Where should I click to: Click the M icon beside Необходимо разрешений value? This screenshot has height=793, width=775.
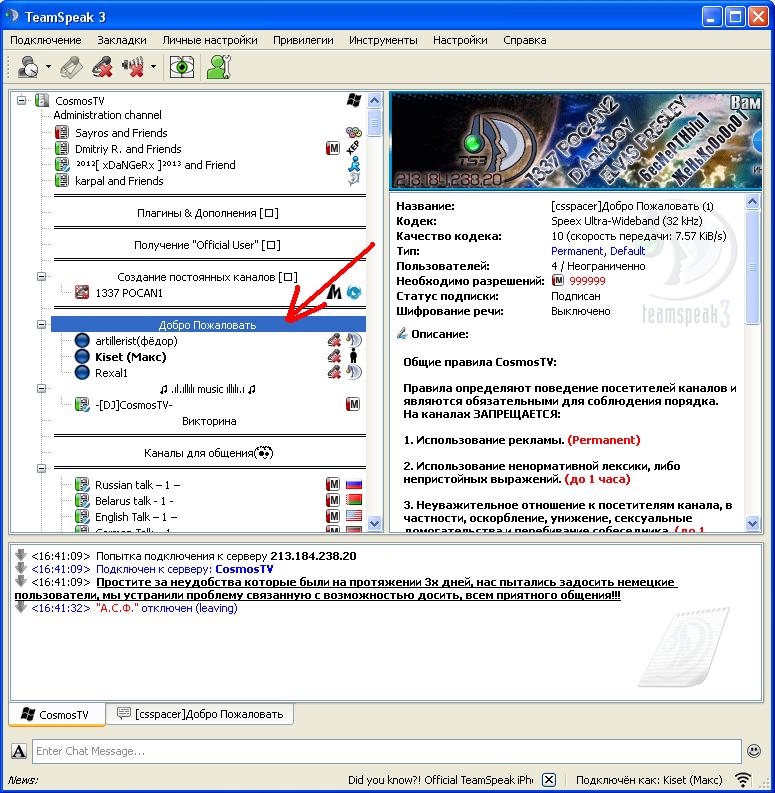557,280
